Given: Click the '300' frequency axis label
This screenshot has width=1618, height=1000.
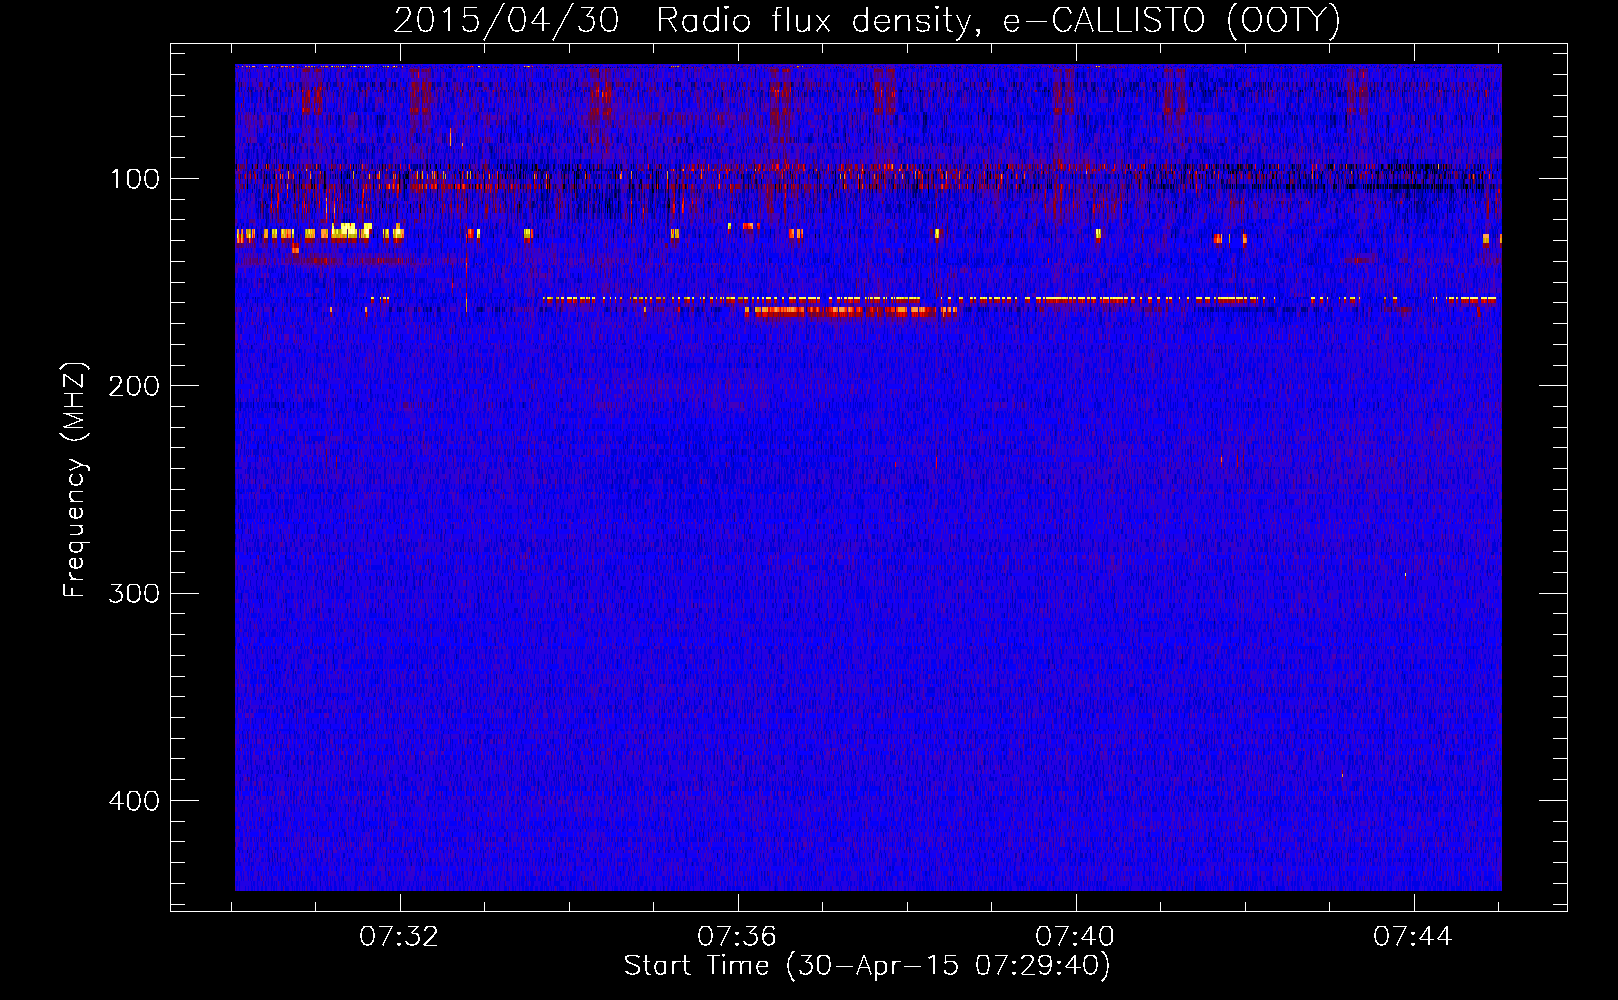Looking at the screenshot, I should tap(134, 594).
